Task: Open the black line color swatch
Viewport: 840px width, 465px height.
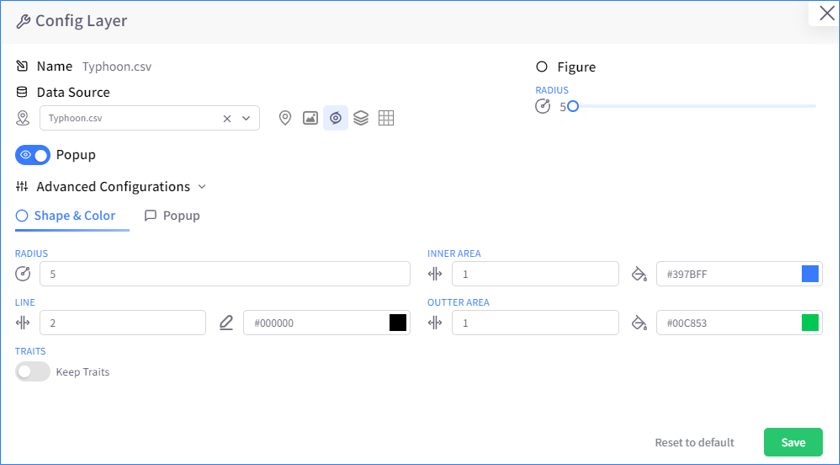Action: [x=398, y=322]
